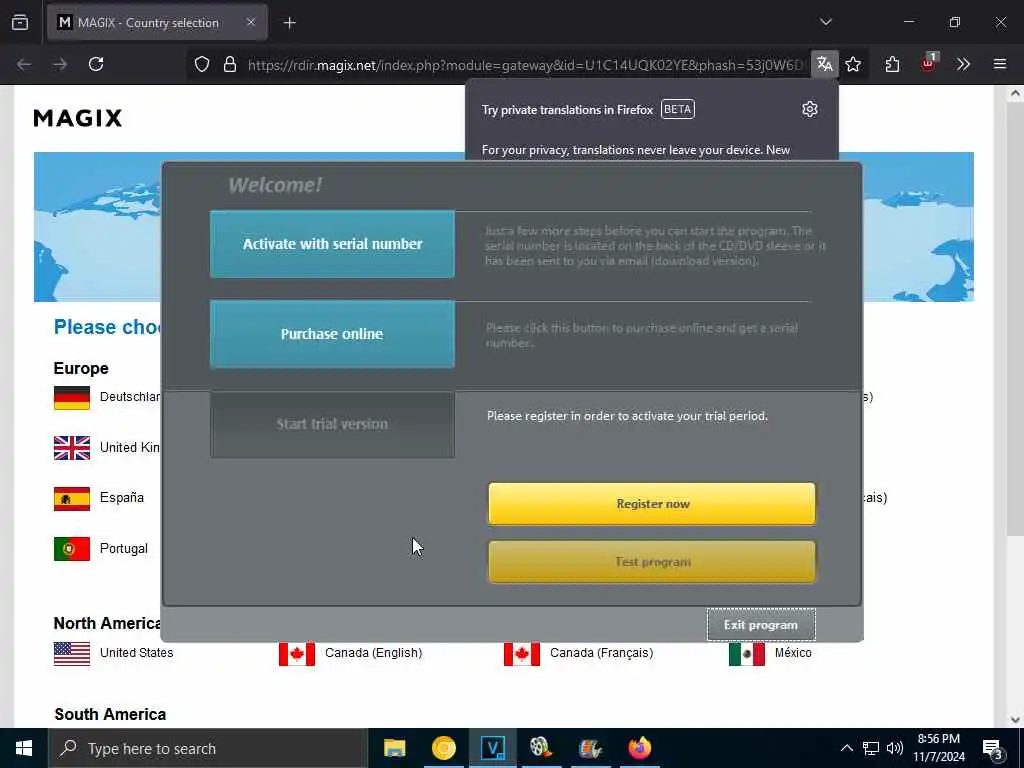Click the URL address bar
The image size is (1024, 768).
(x=525, y=65)
